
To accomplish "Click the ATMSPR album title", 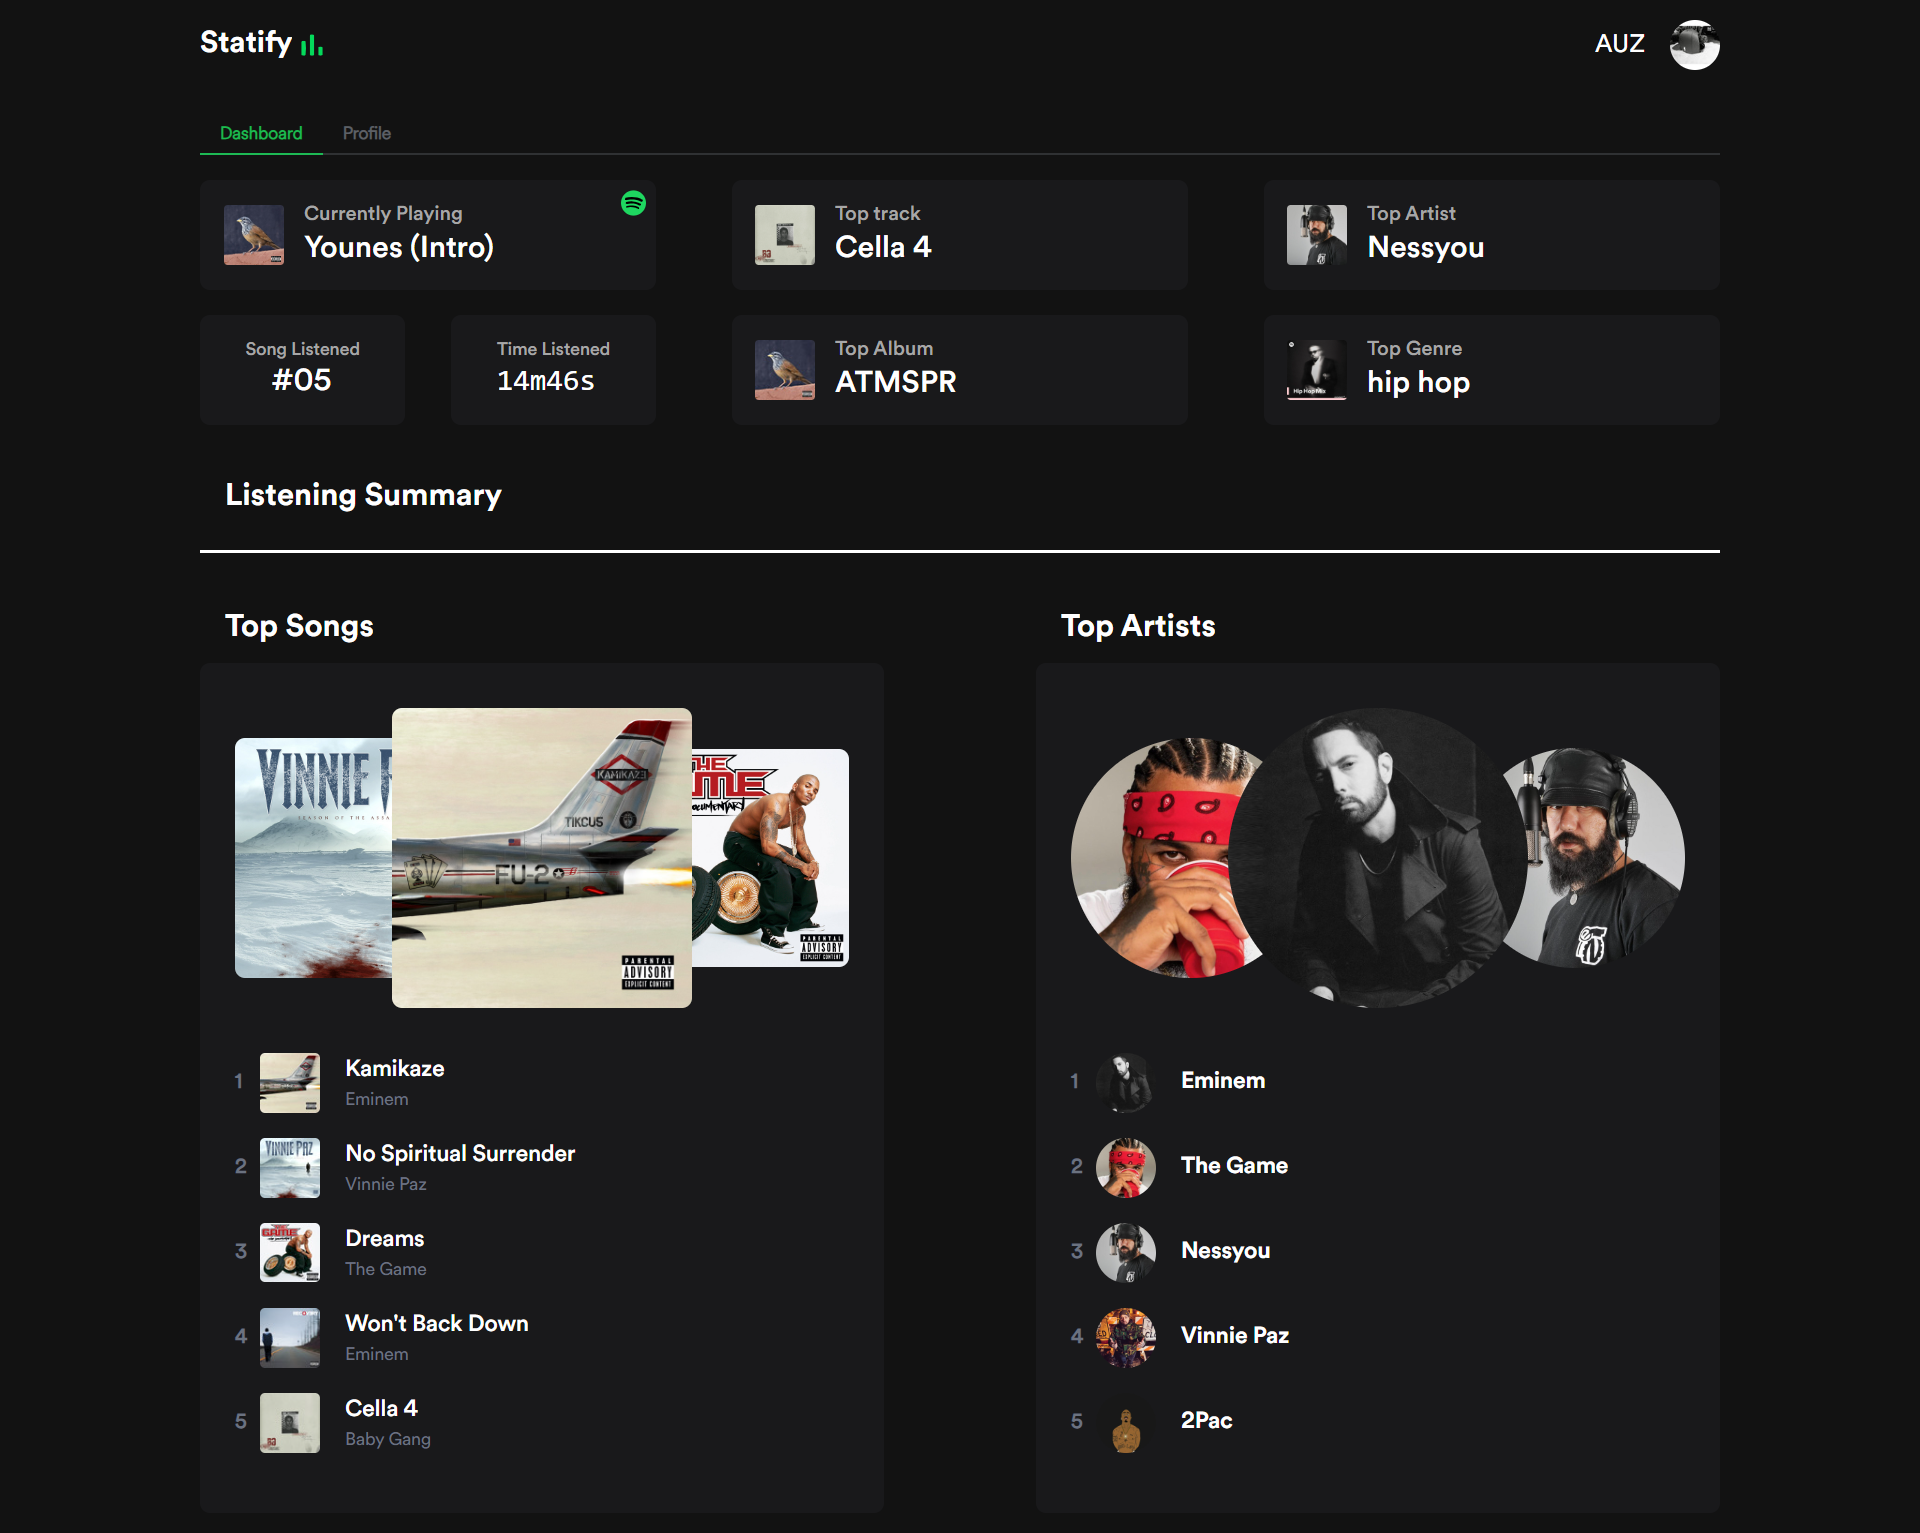I will coord(896,382).
